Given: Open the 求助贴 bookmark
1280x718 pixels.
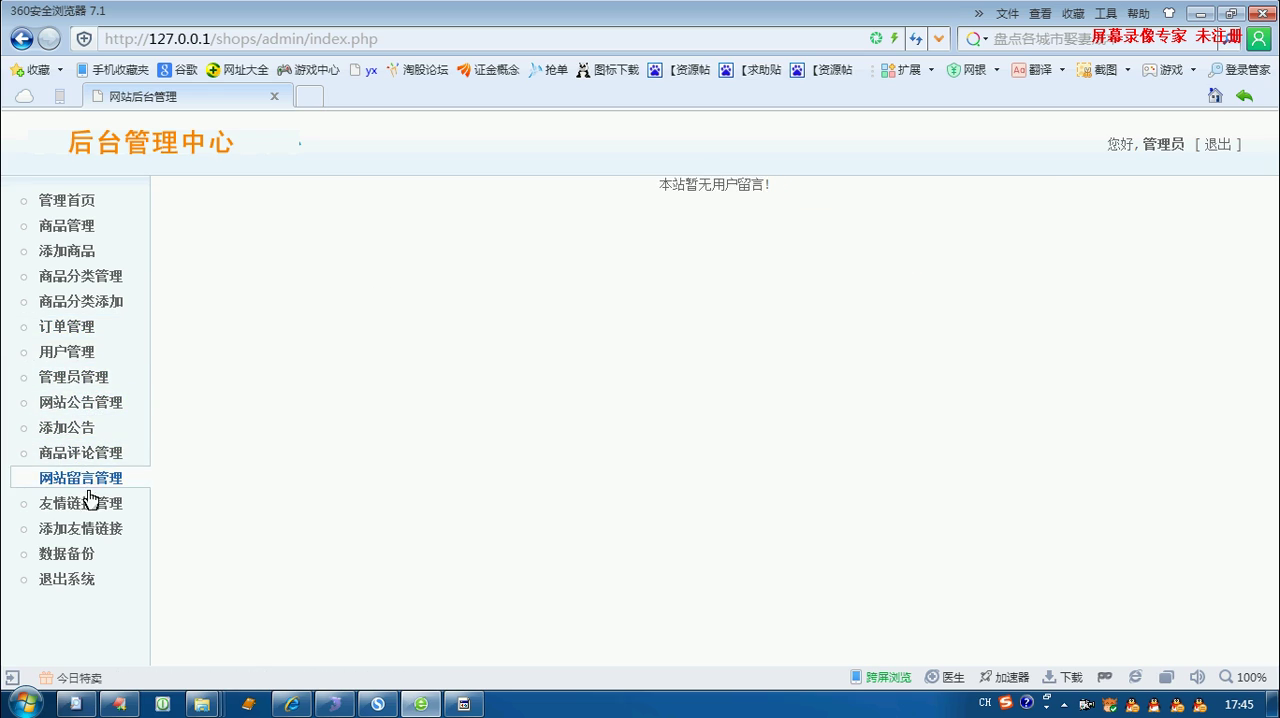Looking at the screenshot, I should pos(750,70).
